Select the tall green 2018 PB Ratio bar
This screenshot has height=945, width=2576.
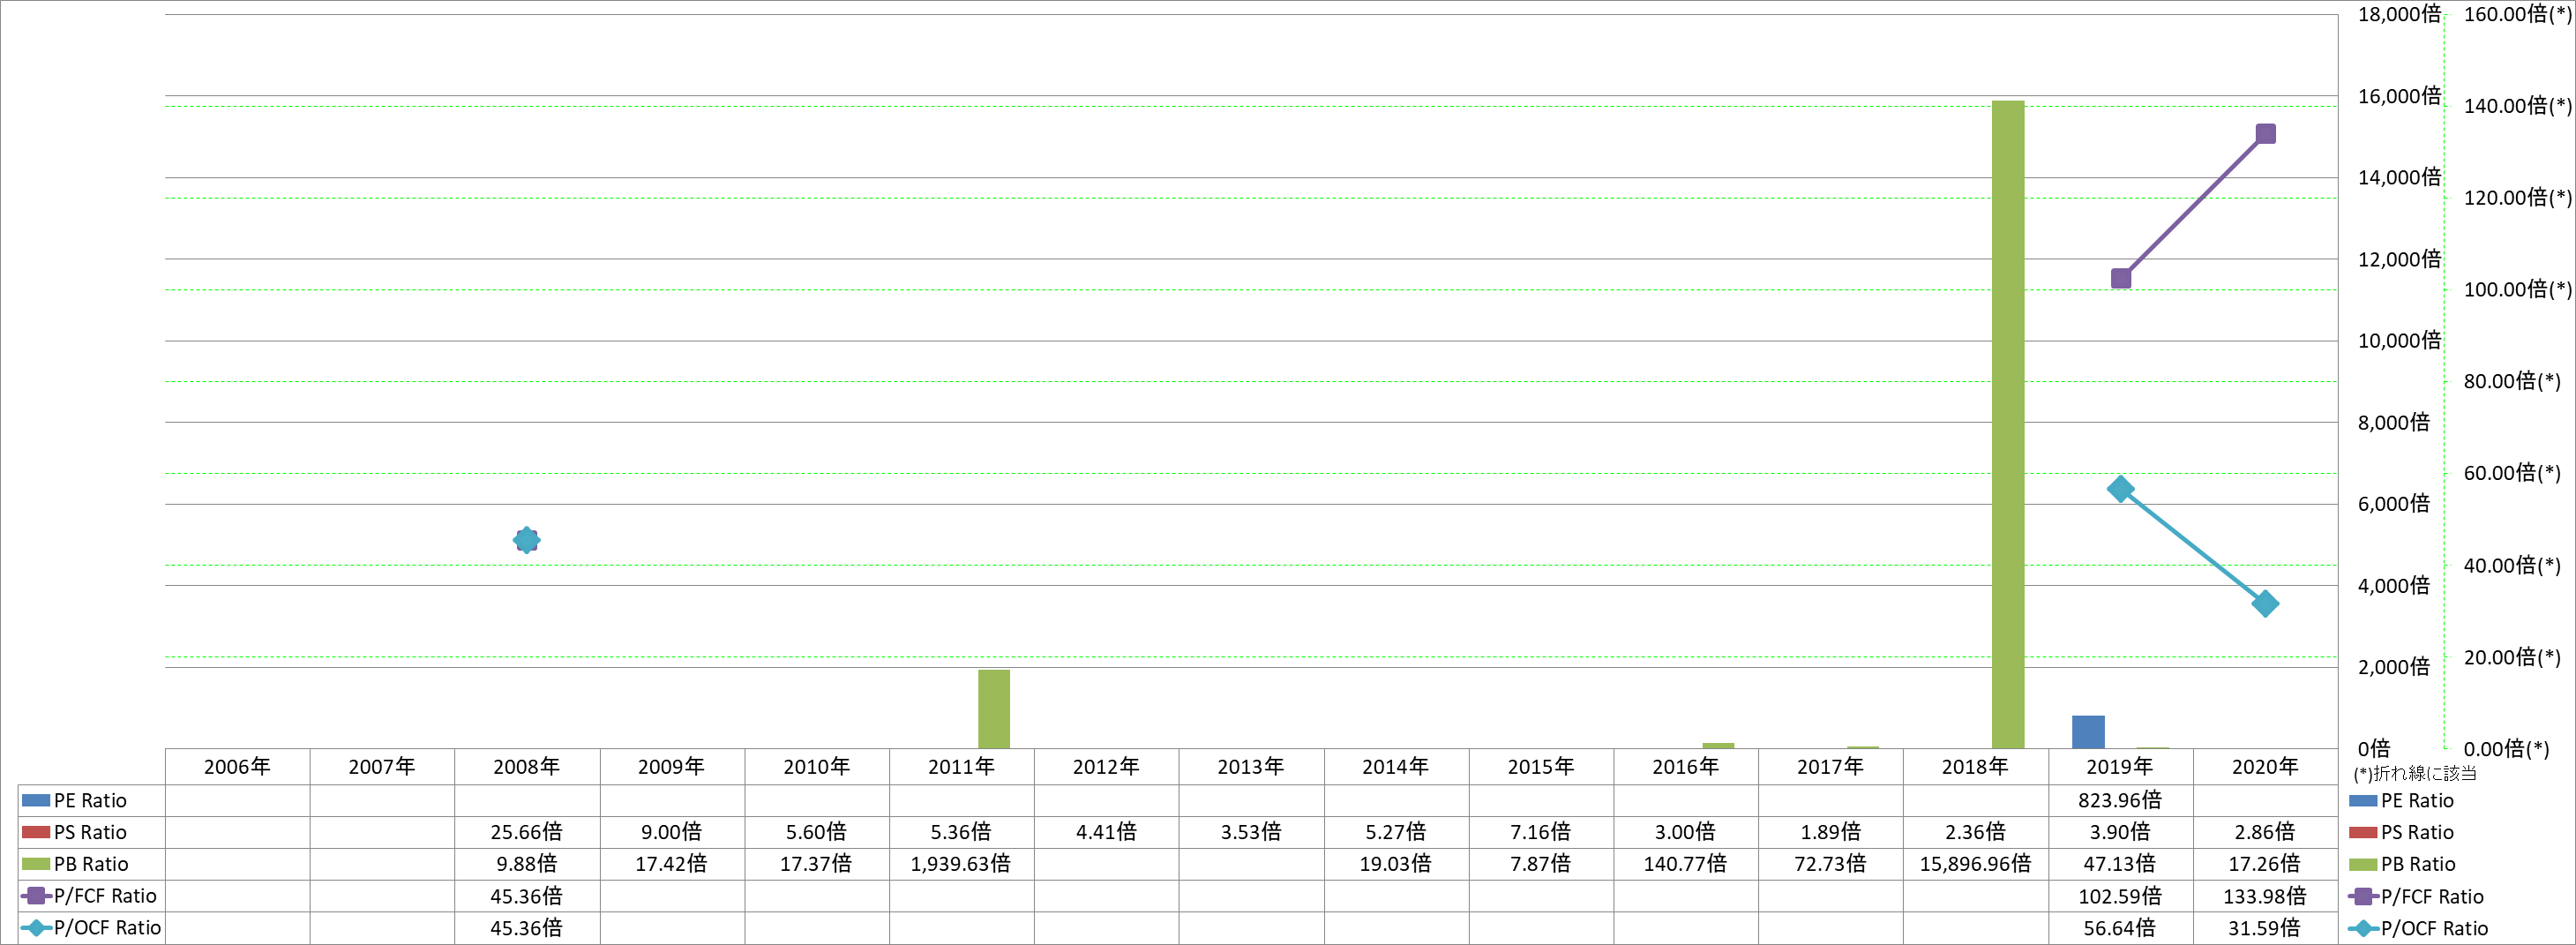tap(2008, 424)
